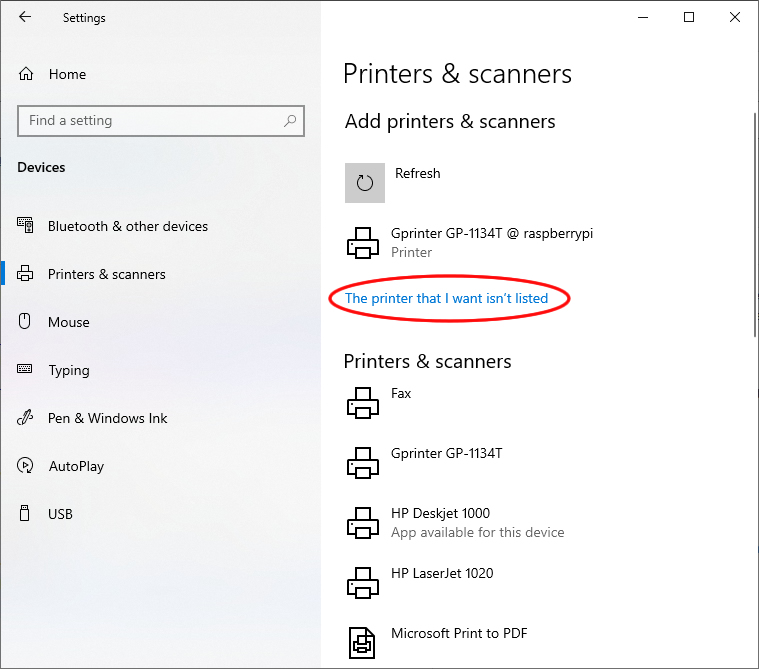Click the AutoPlay icon
Screen dimensions: 759x669
25,465
